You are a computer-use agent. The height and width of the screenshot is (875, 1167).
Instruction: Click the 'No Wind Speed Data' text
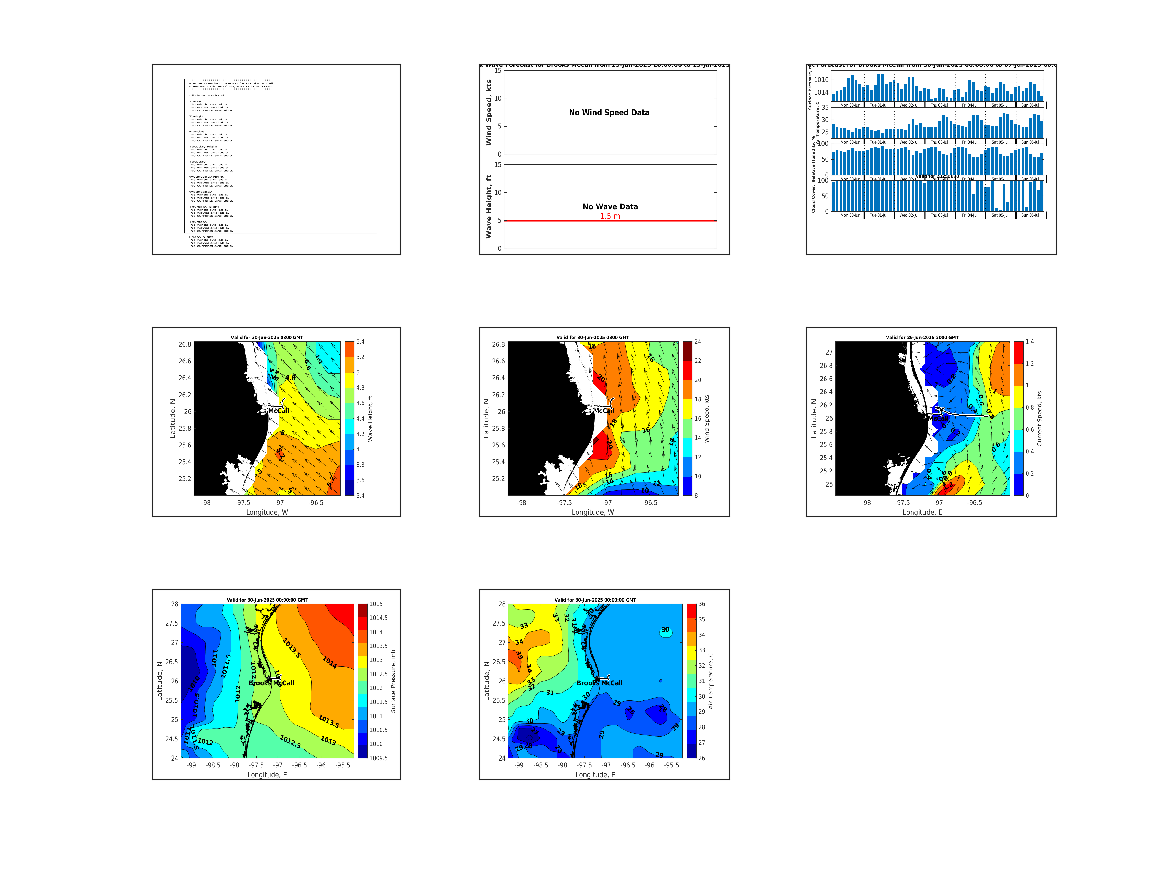pyautogui.click(x=609, y=112)
